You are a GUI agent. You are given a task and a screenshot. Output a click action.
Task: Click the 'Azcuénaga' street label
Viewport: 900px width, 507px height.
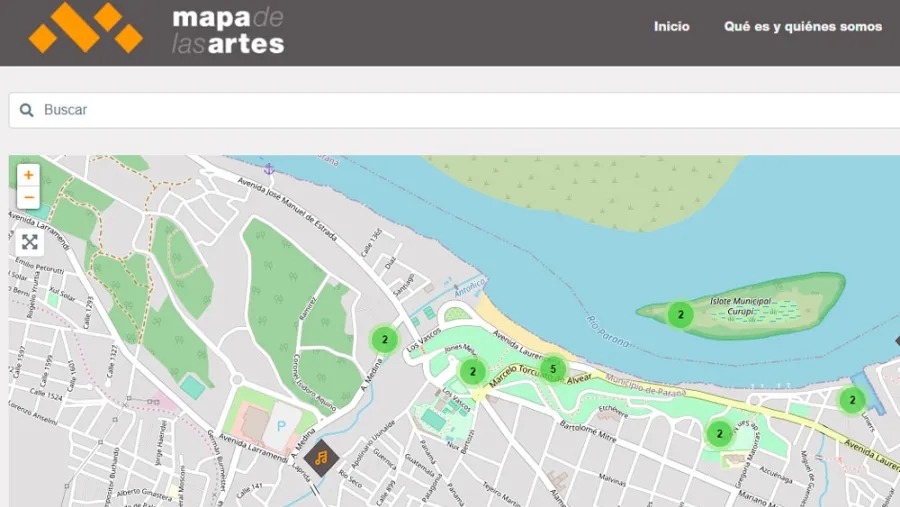tap(776, 474)
